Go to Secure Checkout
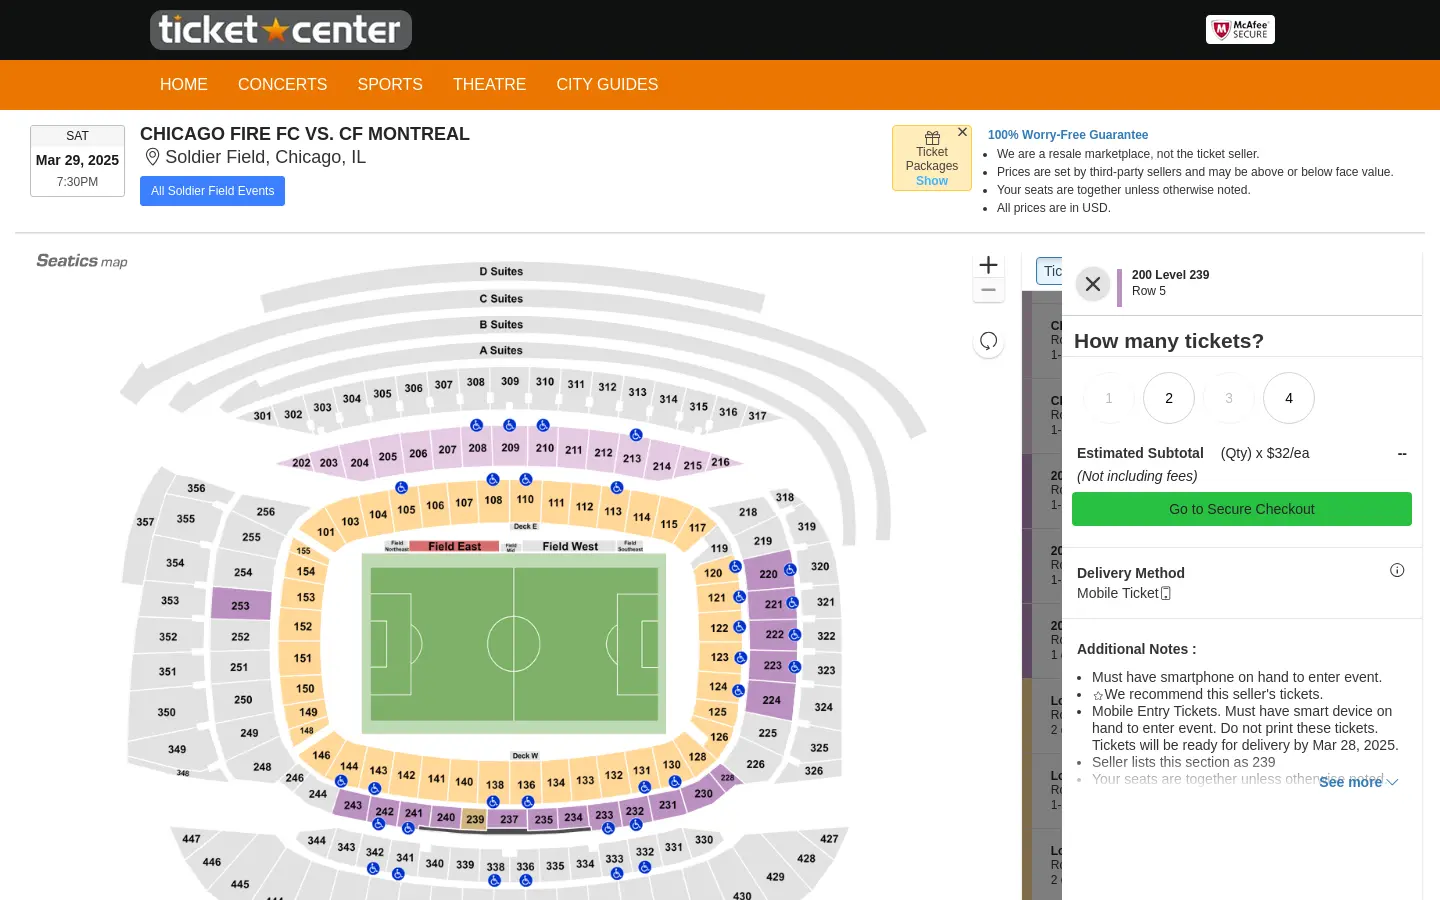The width and height of the screenshot is (1440, 900). (1241, 509)
